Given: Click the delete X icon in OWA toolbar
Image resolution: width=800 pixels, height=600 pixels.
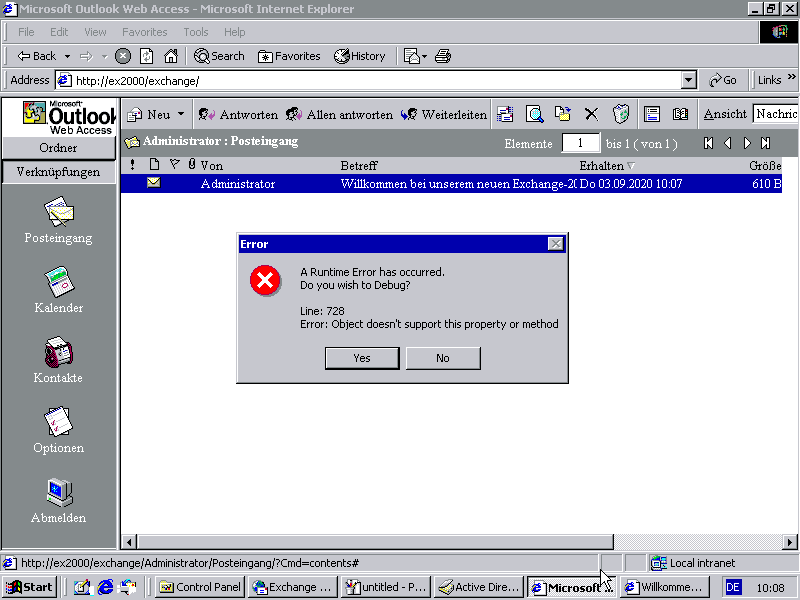Looking at the screenshot, I should click(x=591, y=114).
